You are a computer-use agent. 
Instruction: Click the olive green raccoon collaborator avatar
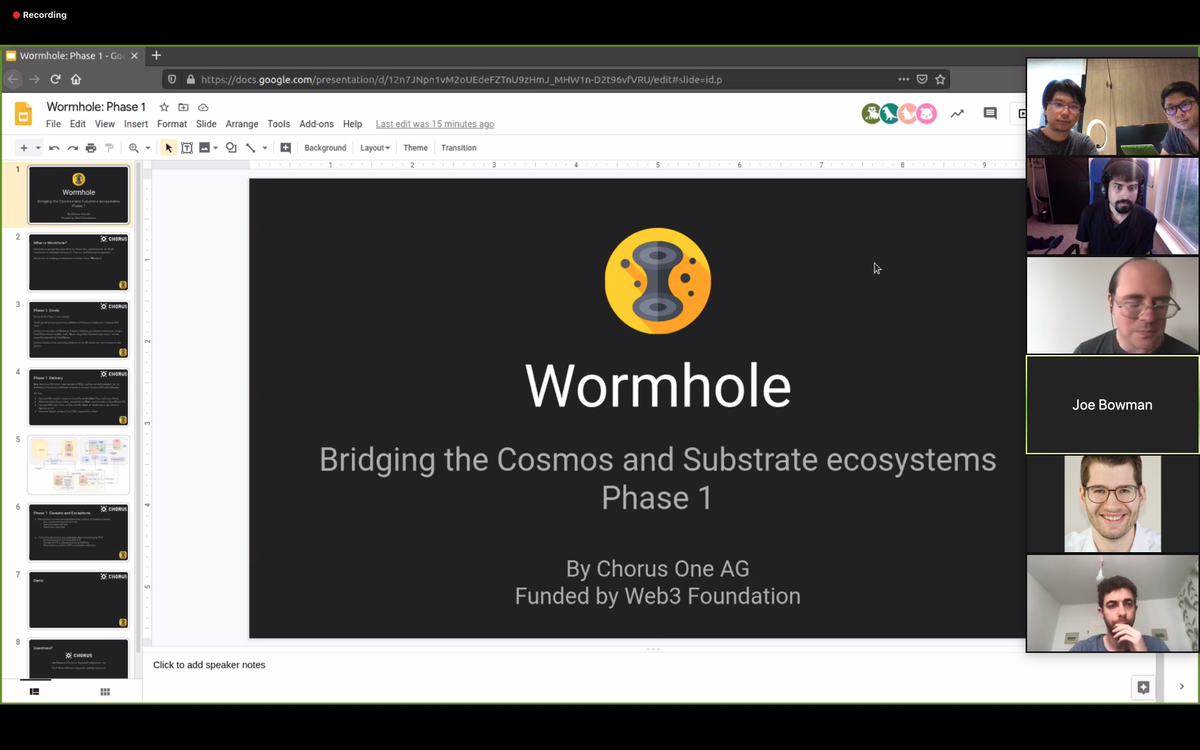tap(871, 114)
